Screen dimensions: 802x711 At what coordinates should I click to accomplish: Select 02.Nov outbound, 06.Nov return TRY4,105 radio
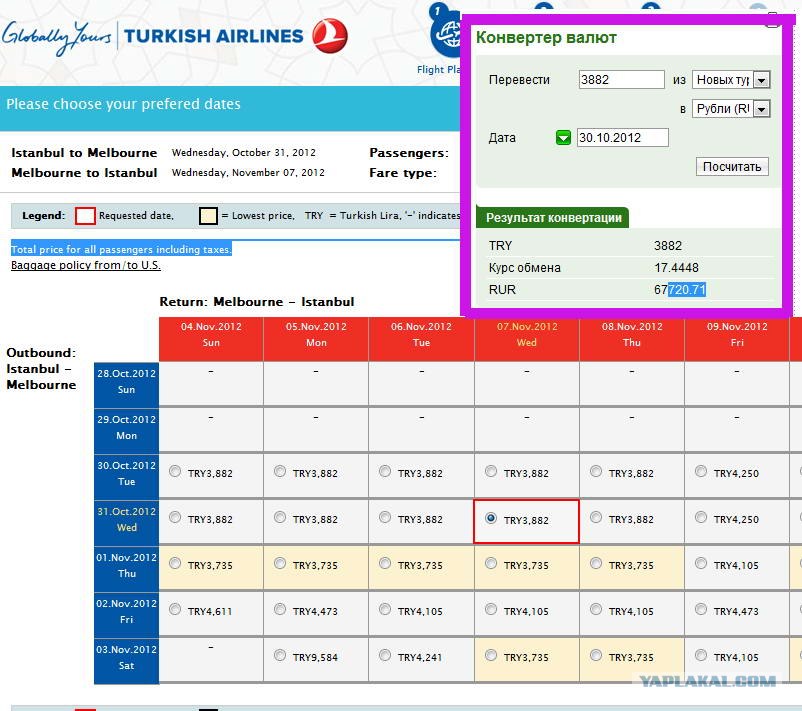pos(385,609)
